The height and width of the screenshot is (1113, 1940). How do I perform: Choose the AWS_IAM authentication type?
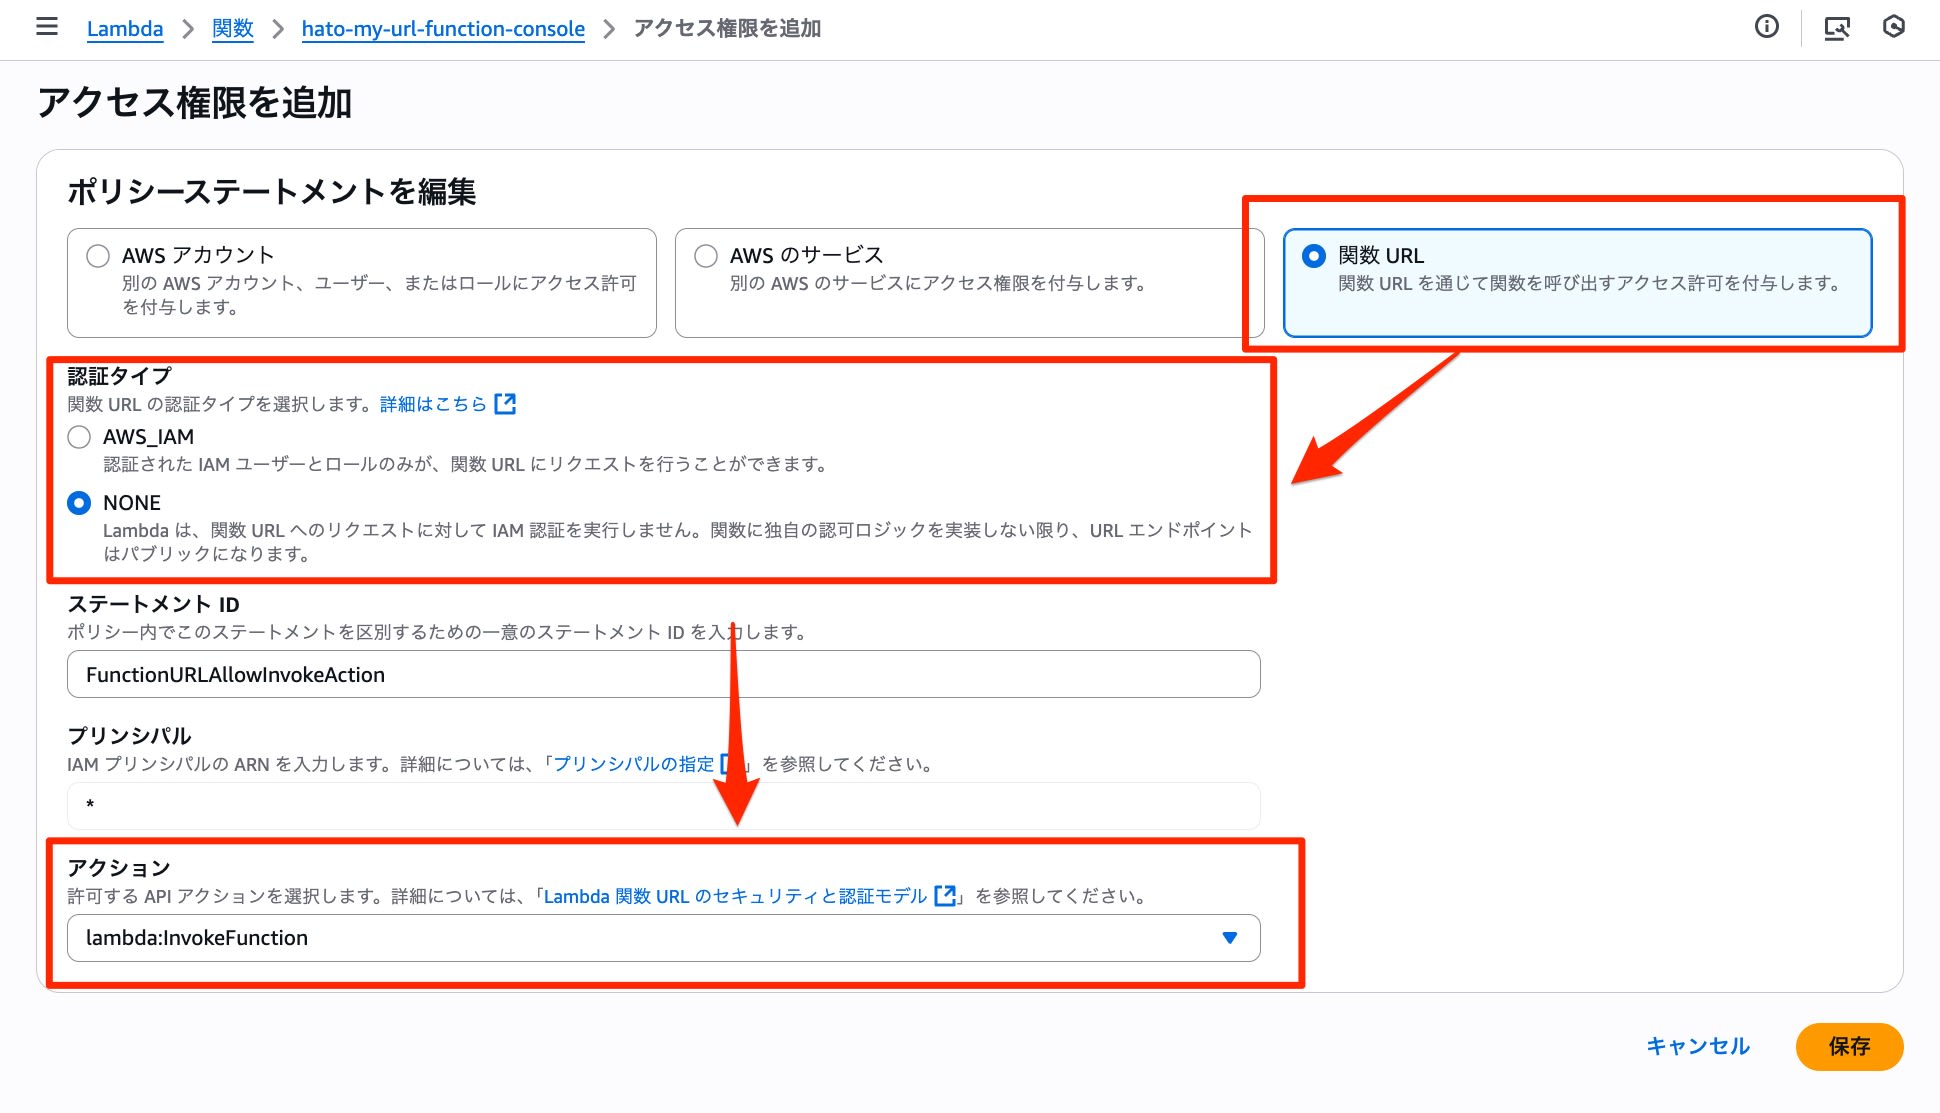coord(79,436)
